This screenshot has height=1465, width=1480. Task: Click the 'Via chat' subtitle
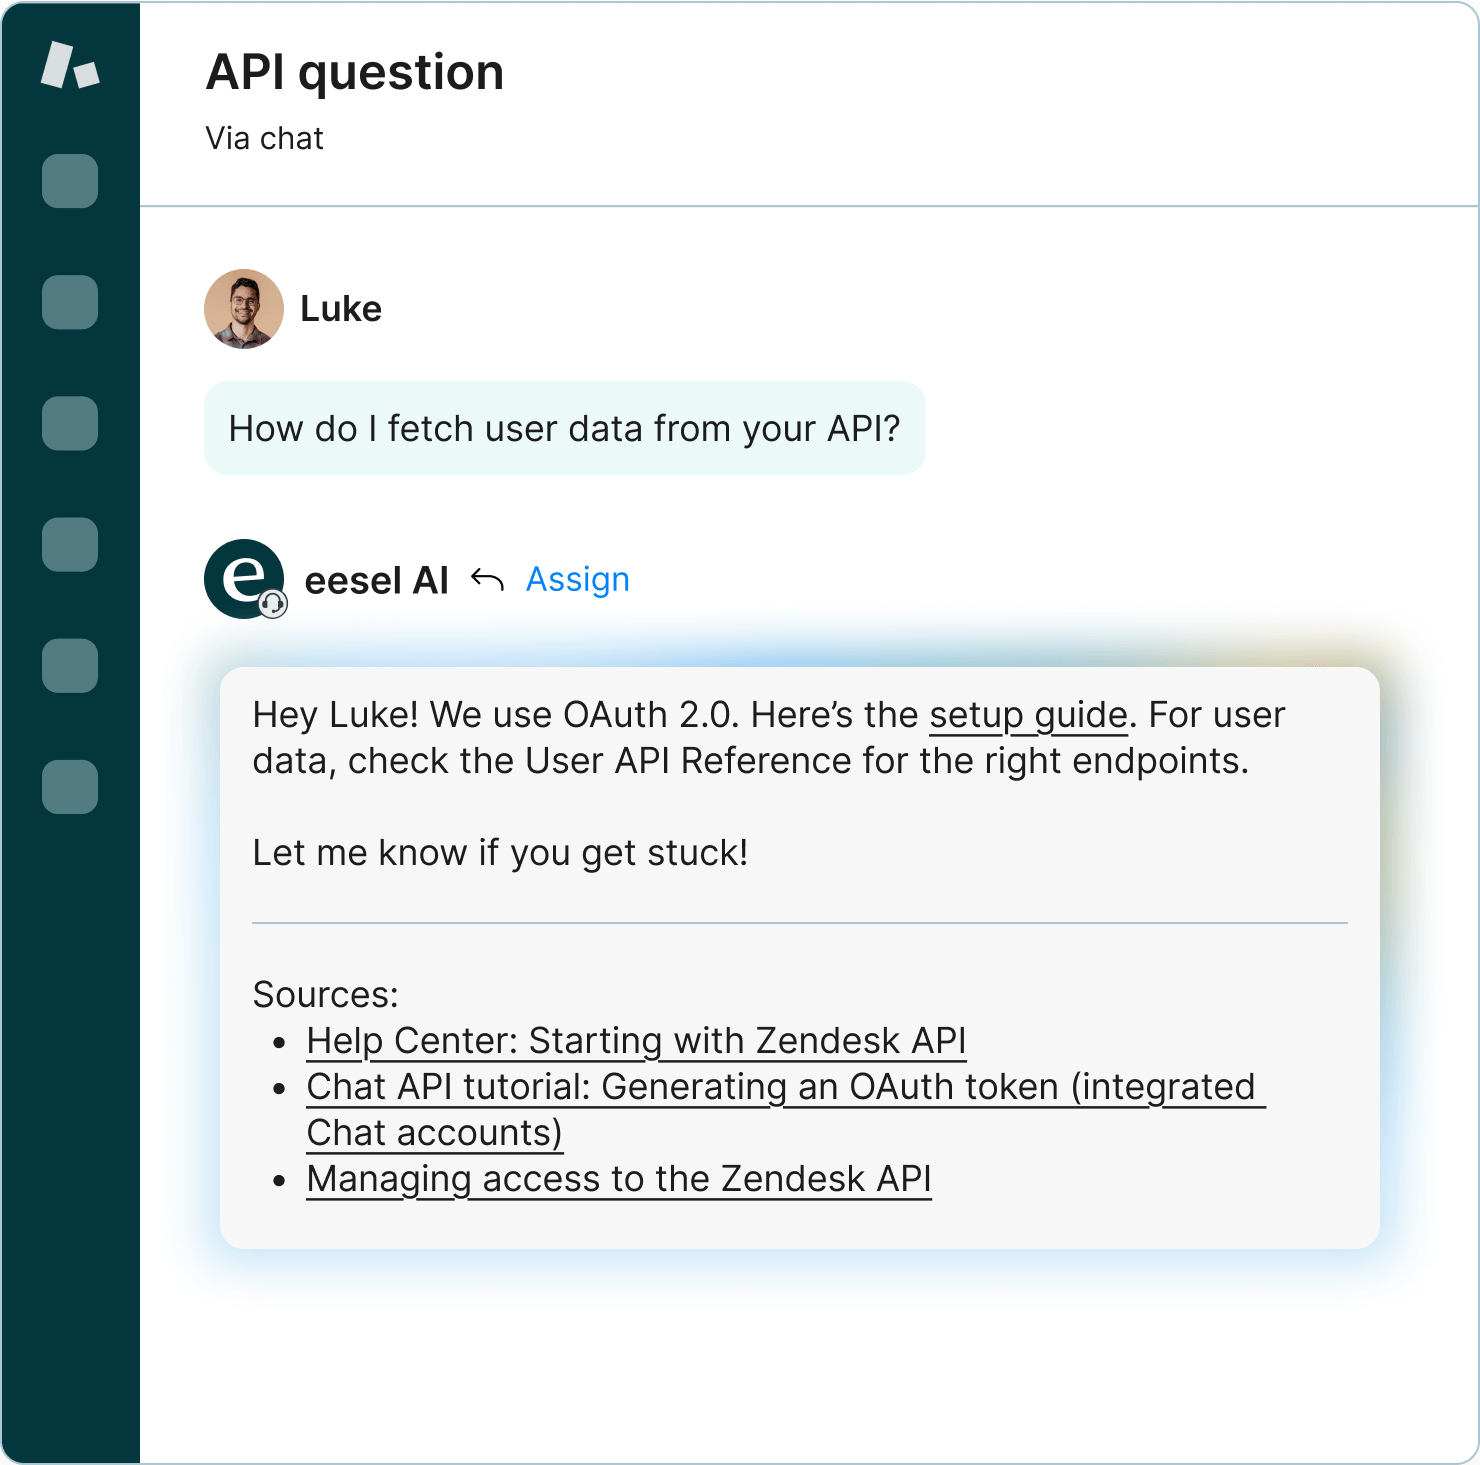click(265, 138)
